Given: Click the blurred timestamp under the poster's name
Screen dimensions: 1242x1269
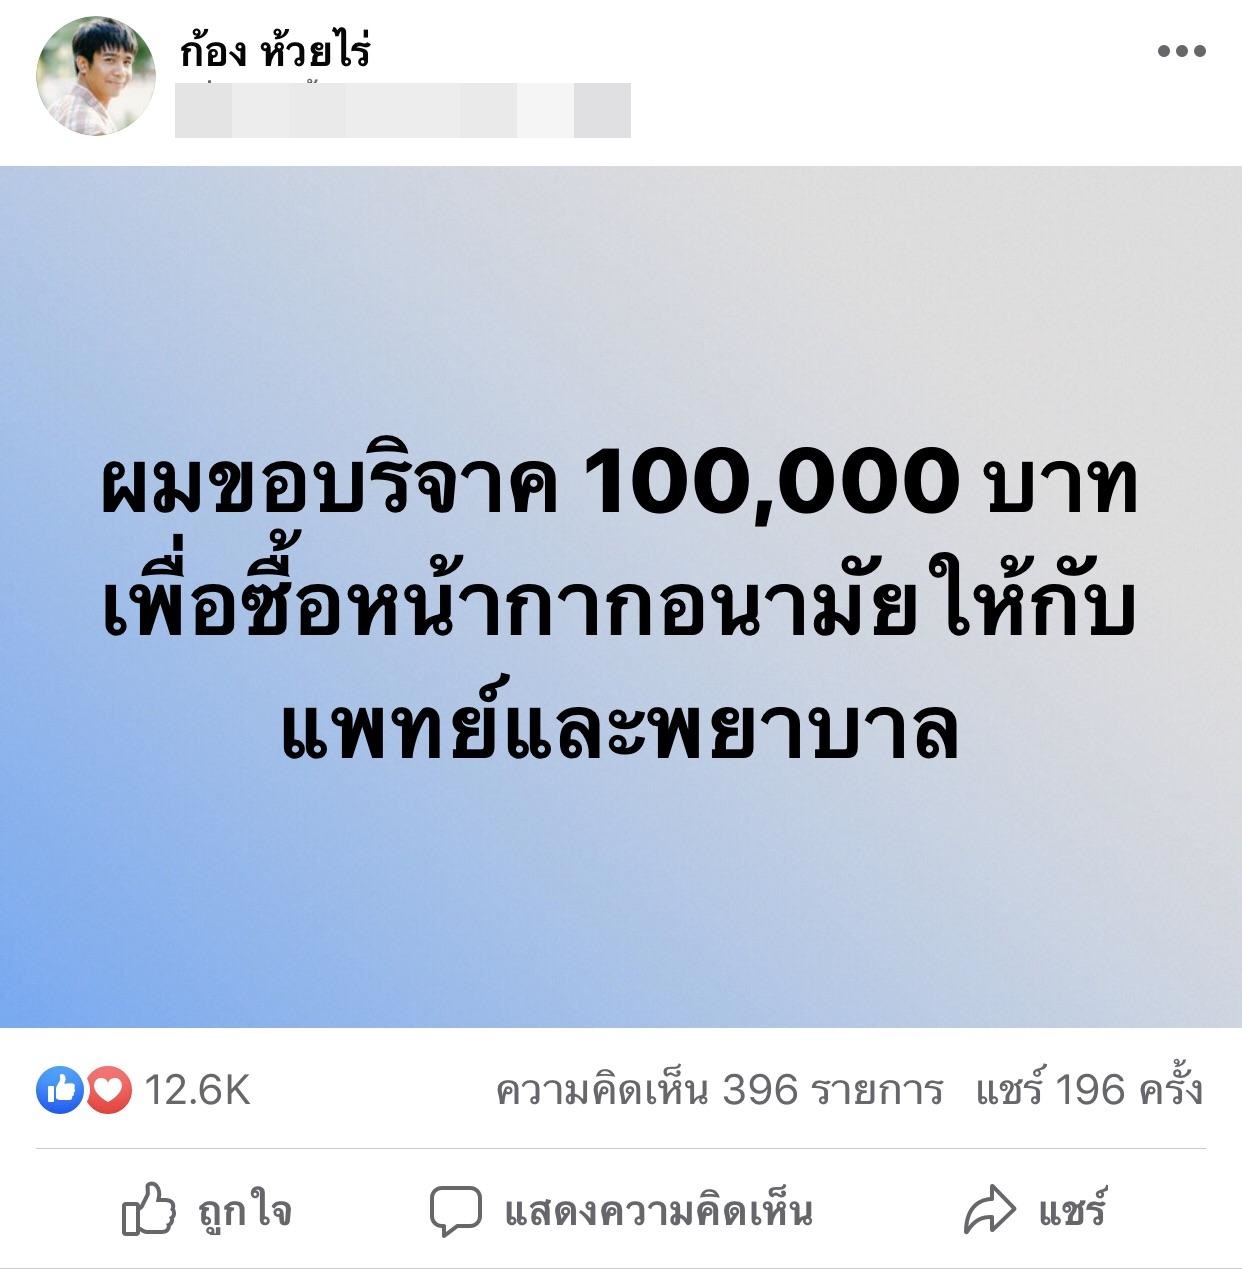Looking at the screenshot, I should tap(403, 110).
